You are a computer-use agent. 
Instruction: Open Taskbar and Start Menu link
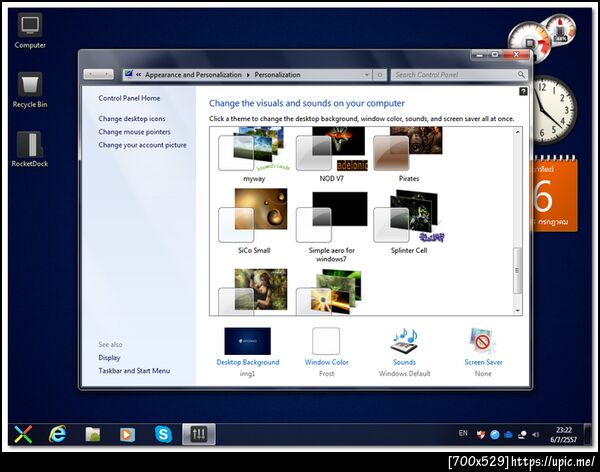tap(134, 371)
